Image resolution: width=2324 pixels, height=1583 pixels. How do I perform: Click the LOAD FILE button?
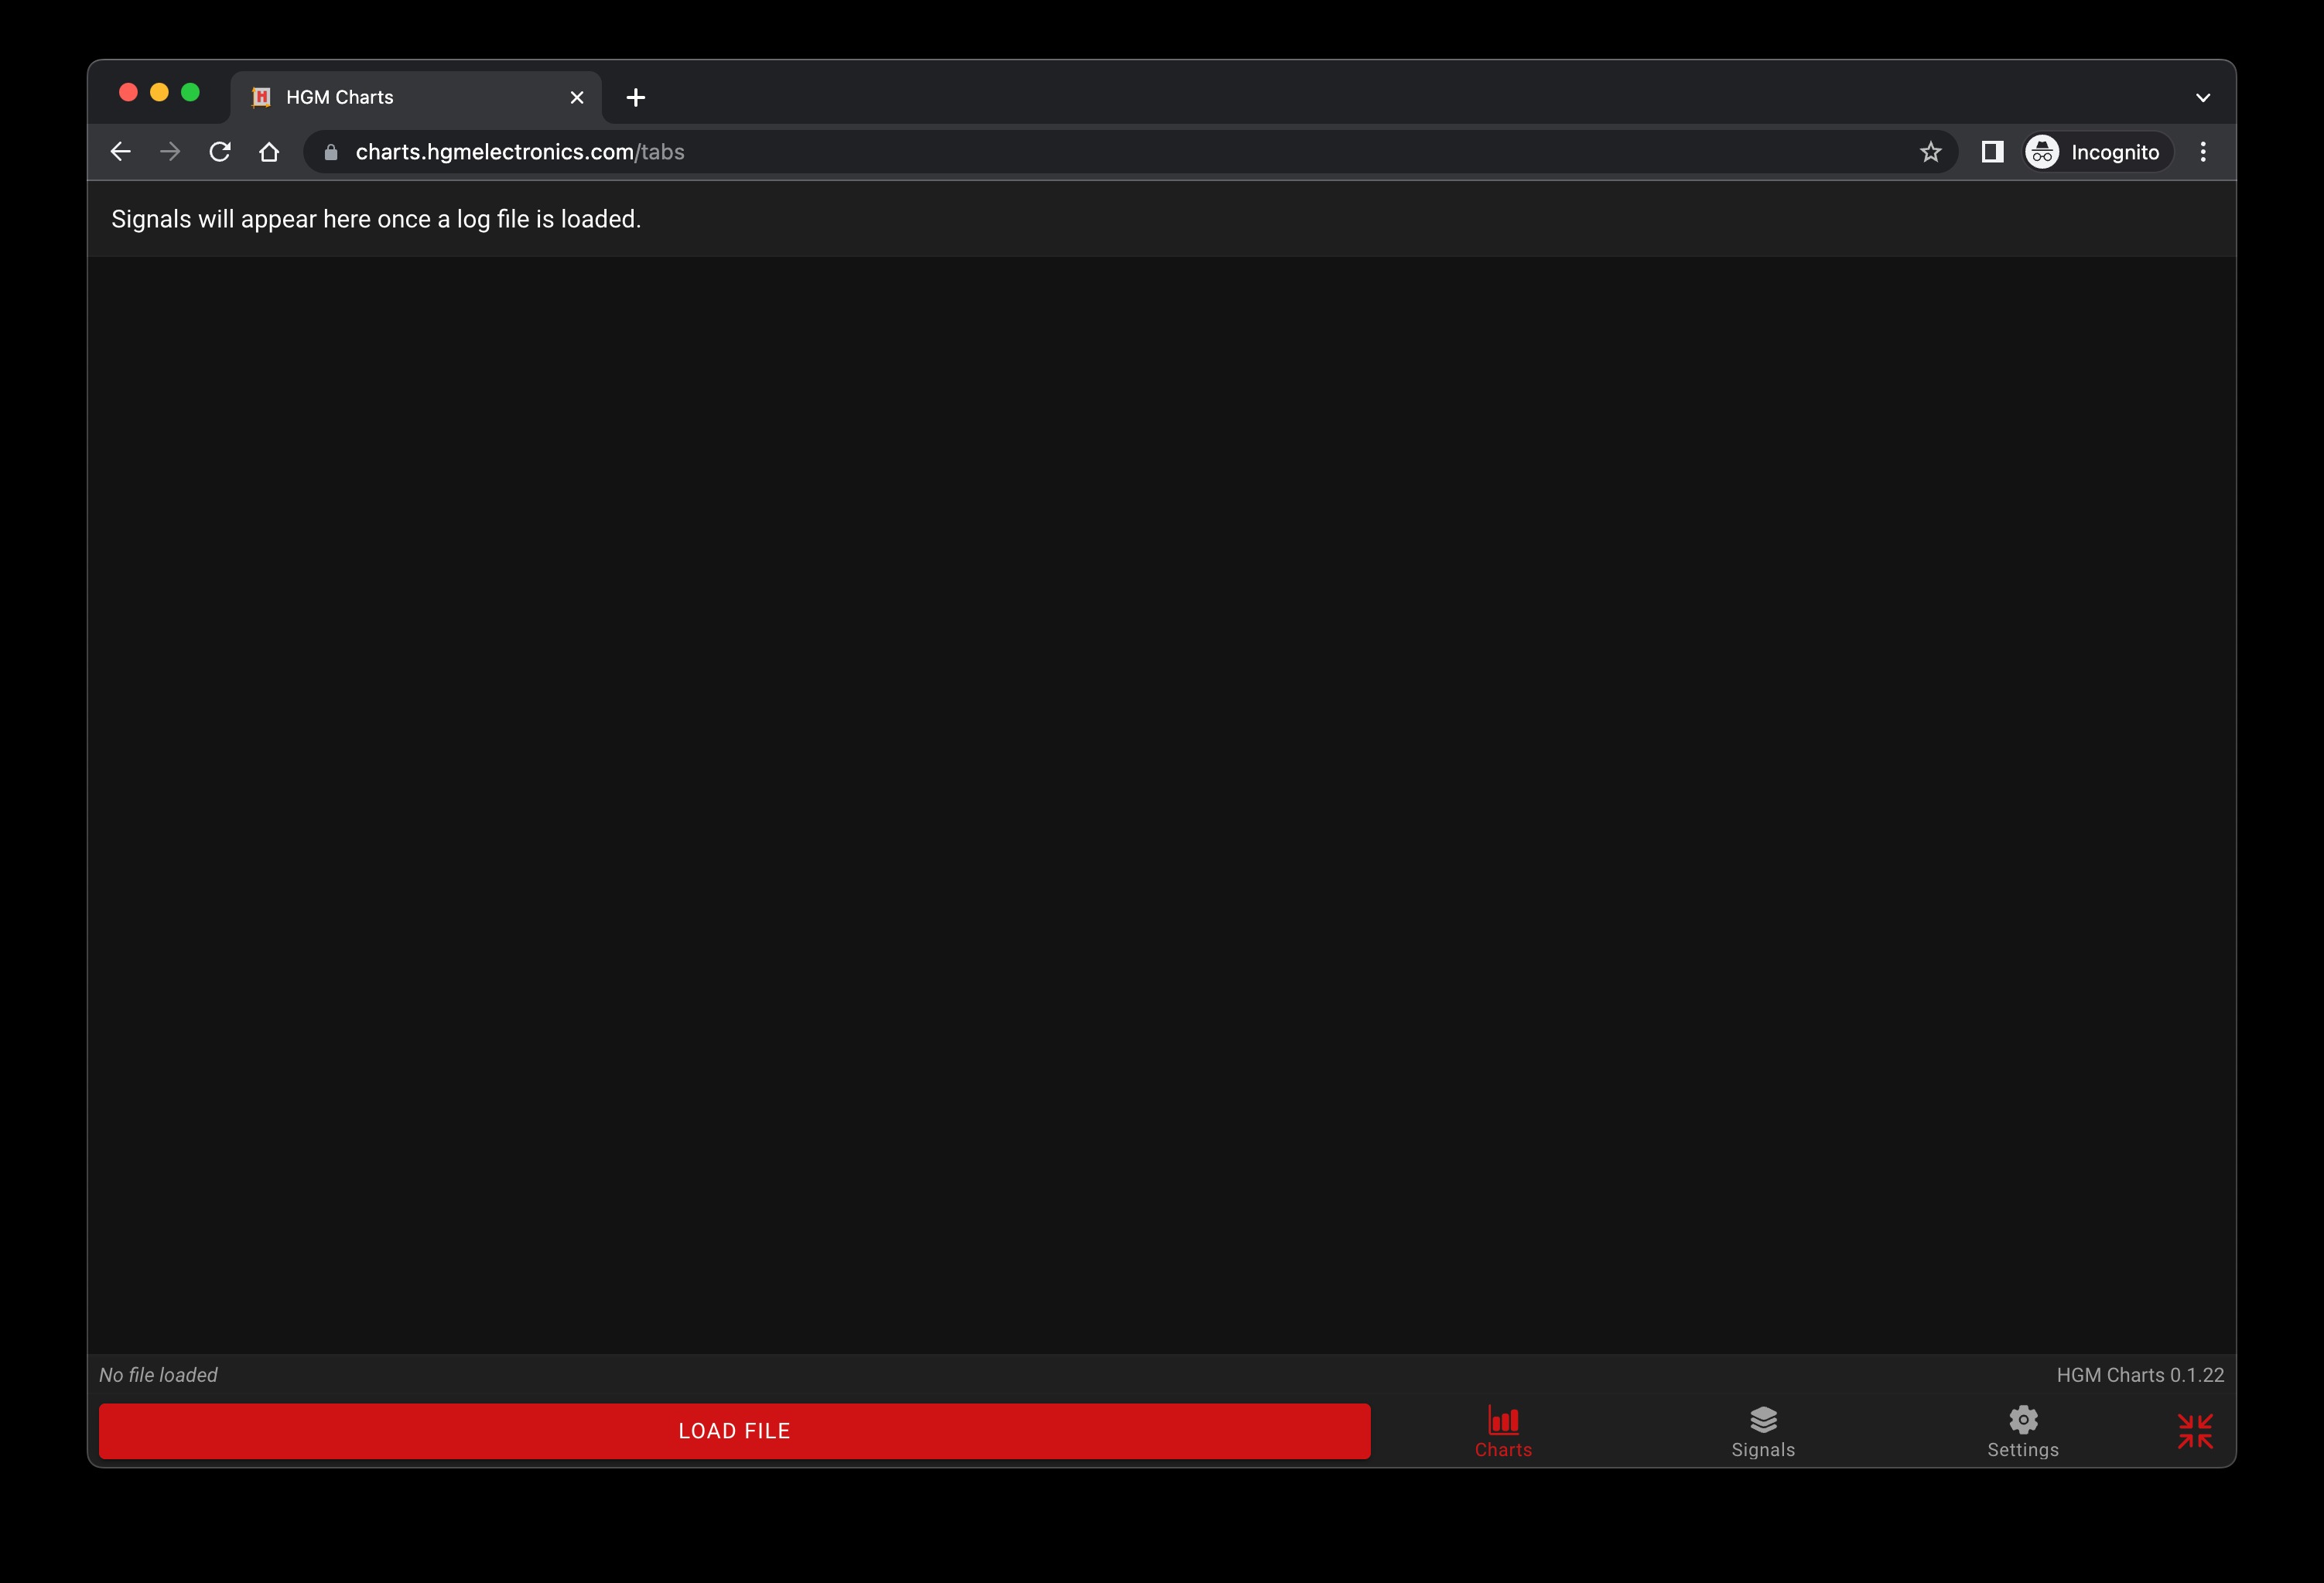[734, 1430]
